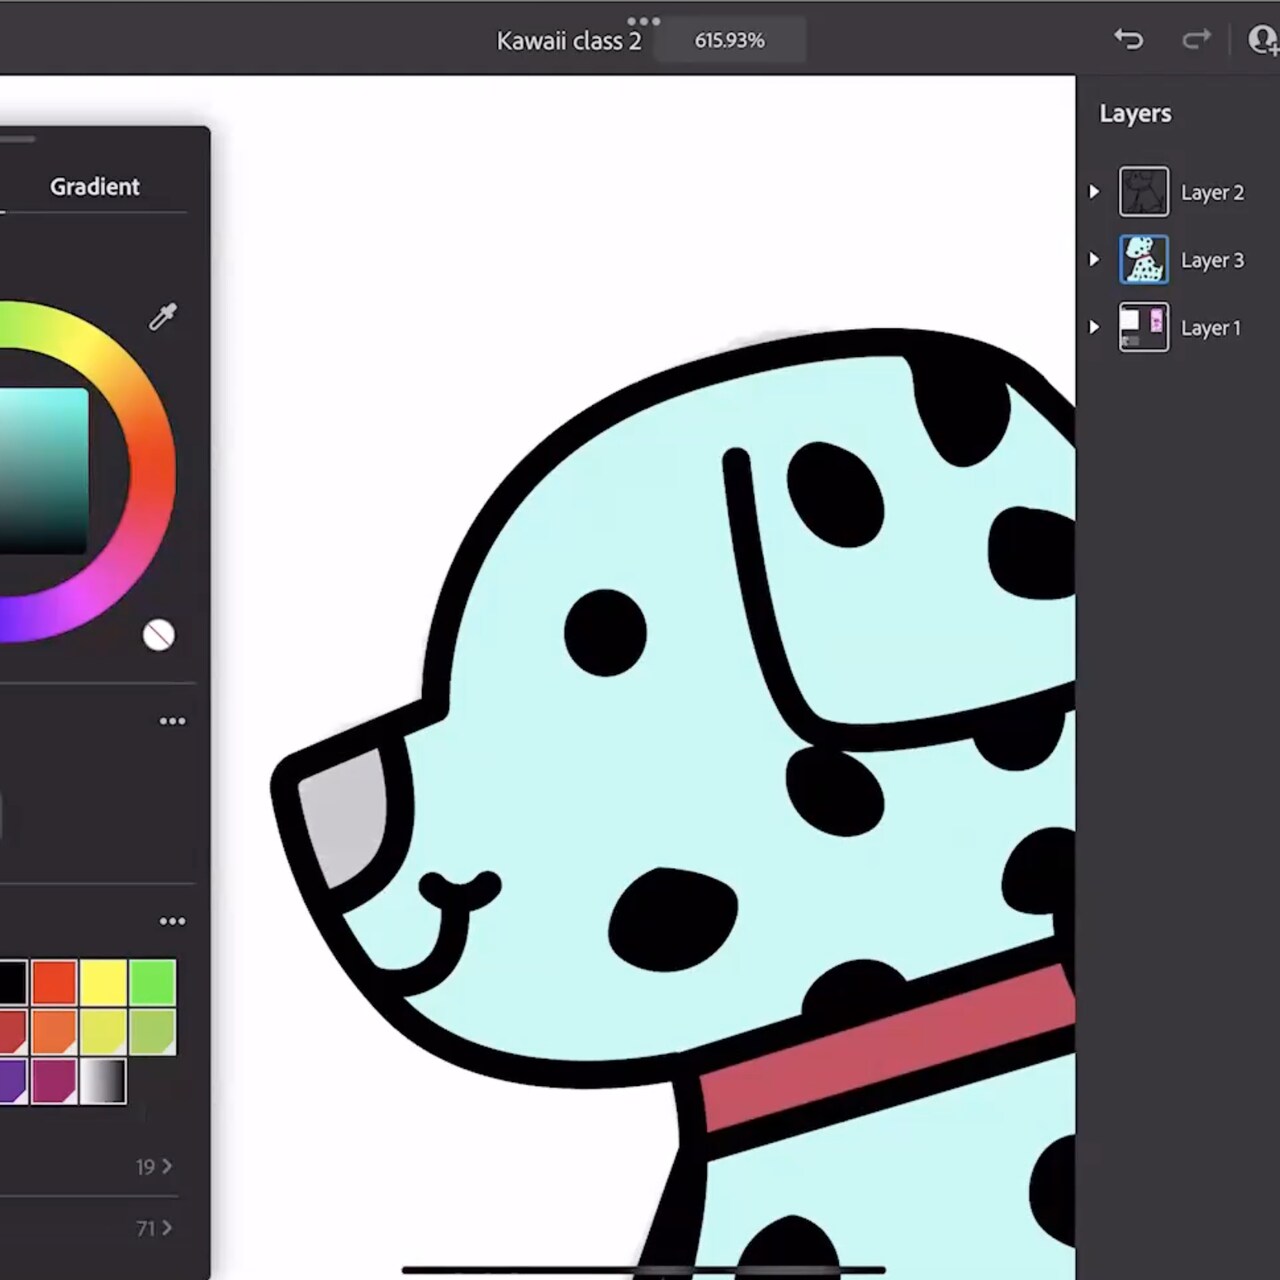Pick the bright green swatch
1280x1280 pixels.
coord(152,982)
